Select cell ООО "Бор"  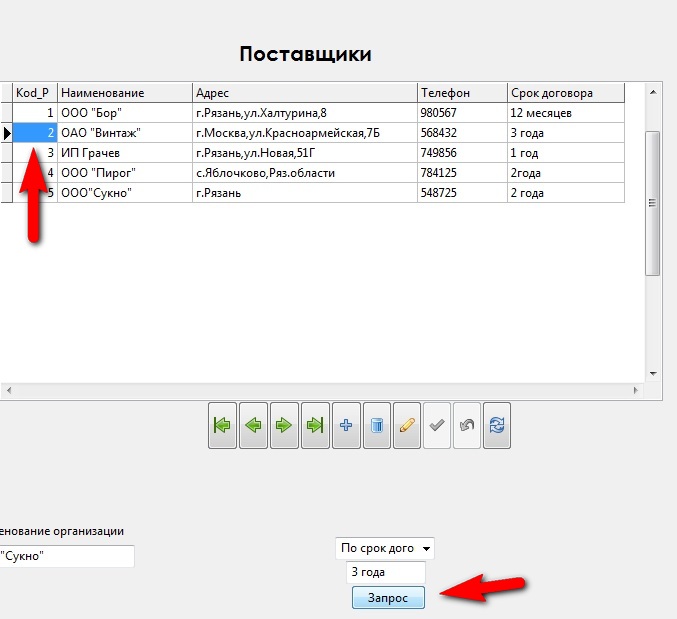pos(125,113)
